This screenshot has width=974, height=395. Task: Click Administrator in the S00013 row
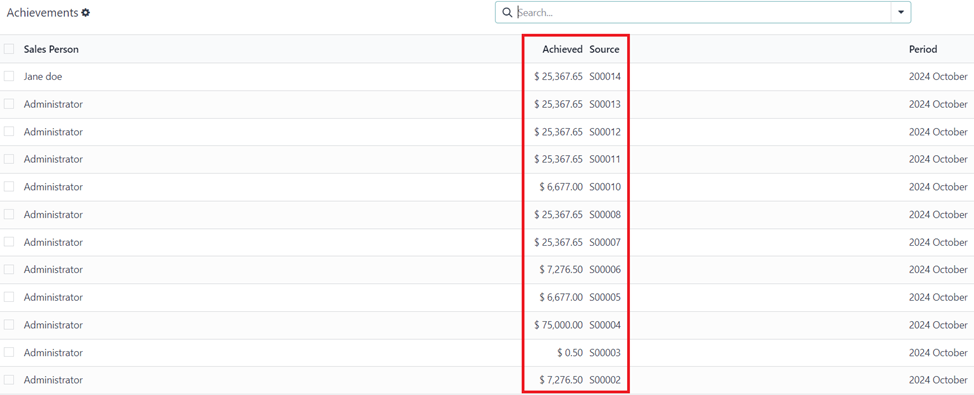pos(53,104)
